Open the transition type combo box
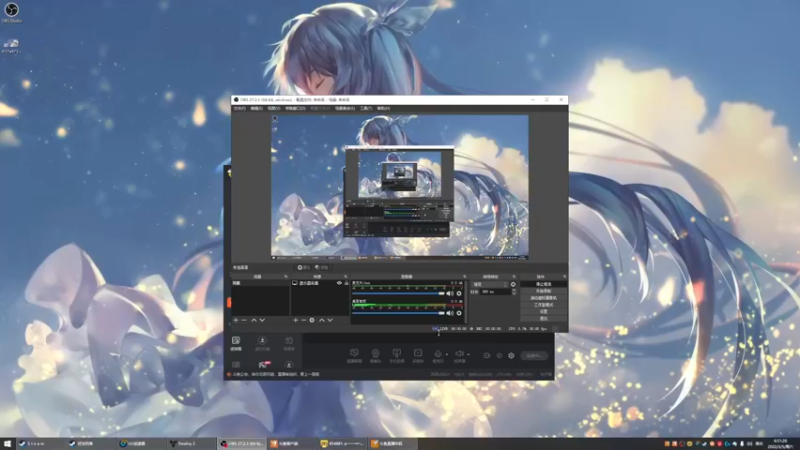Screen dimensions: 800x450 490,284
